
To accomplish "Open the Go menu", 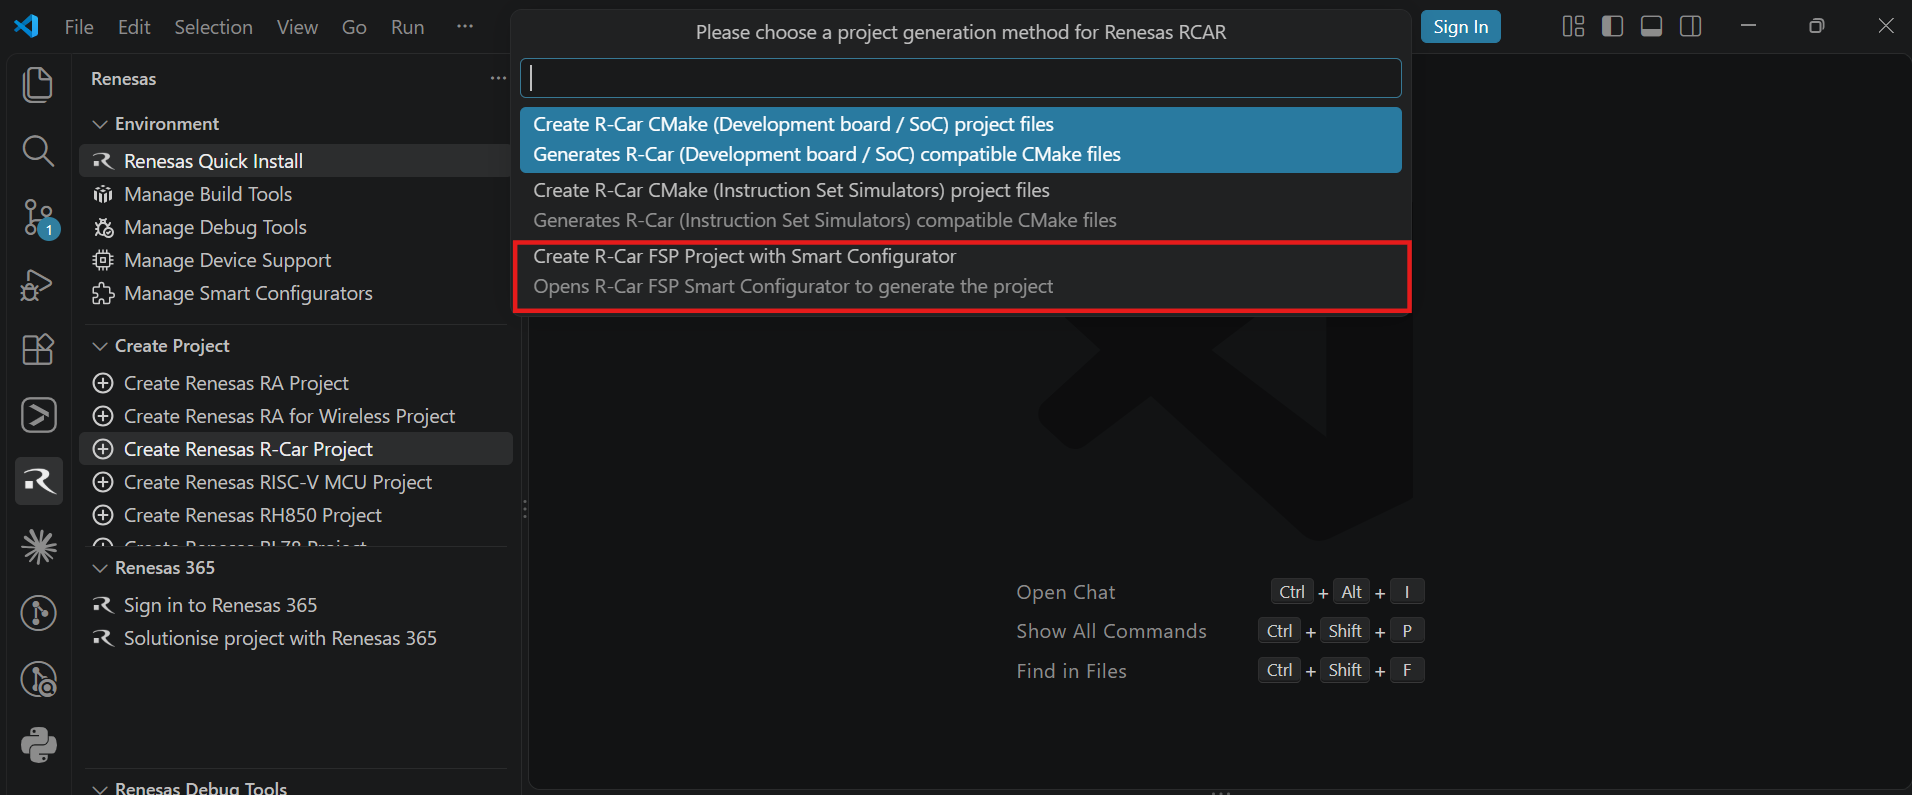I will coord(354,27).
